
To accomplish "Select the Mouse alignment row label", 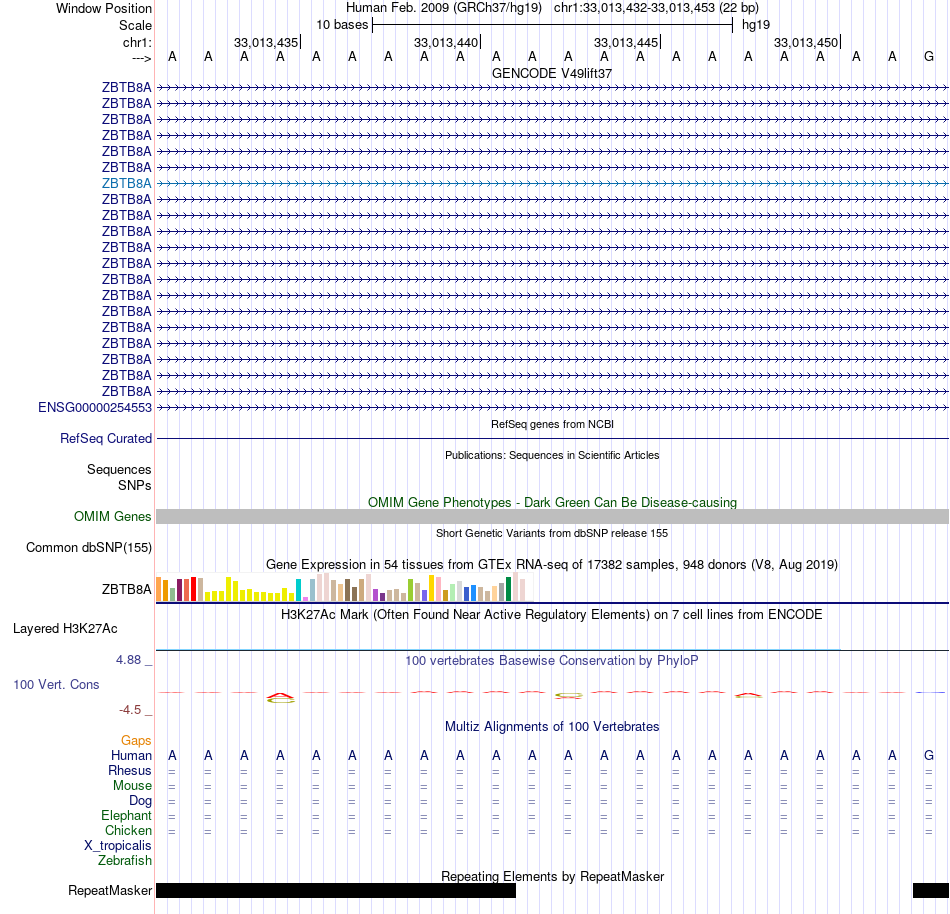I will pos(132,786).
